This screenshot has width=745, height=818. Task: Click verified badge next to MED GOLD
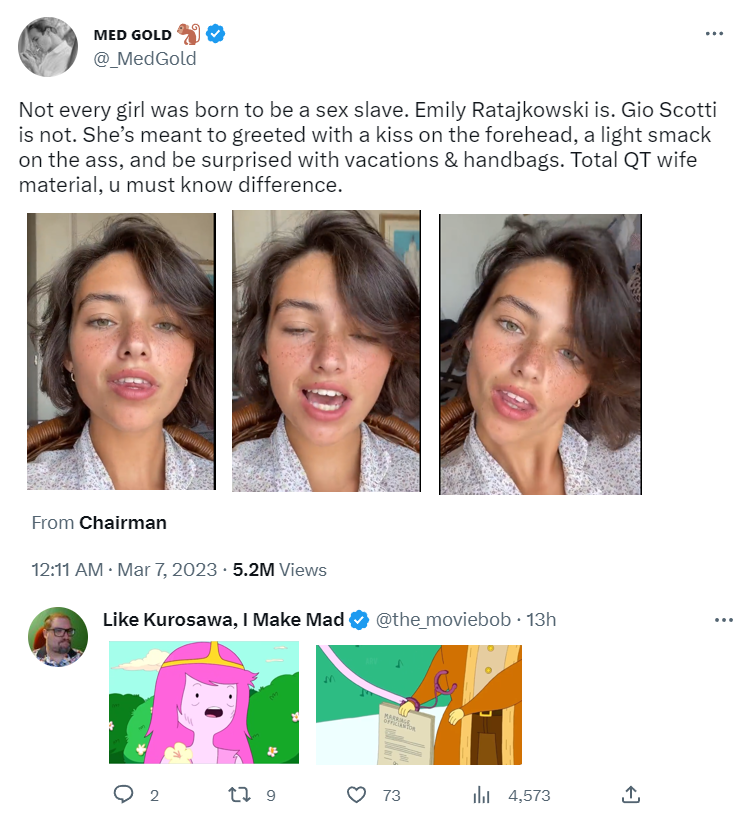215,35
